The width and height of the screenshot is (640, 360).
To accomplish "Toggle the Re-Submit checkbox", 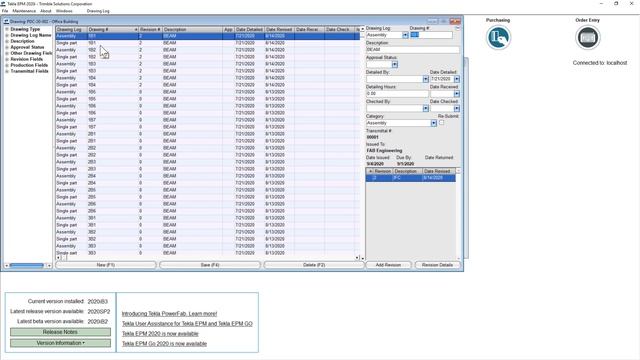I will (441, 122).
